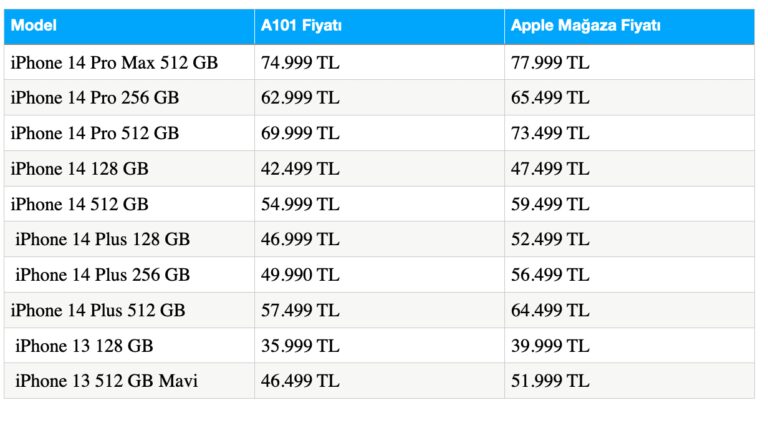768x428 pixels.
Task: Select the iPhone 14 Plus 128 GB cell
Action: pos(102,240)
